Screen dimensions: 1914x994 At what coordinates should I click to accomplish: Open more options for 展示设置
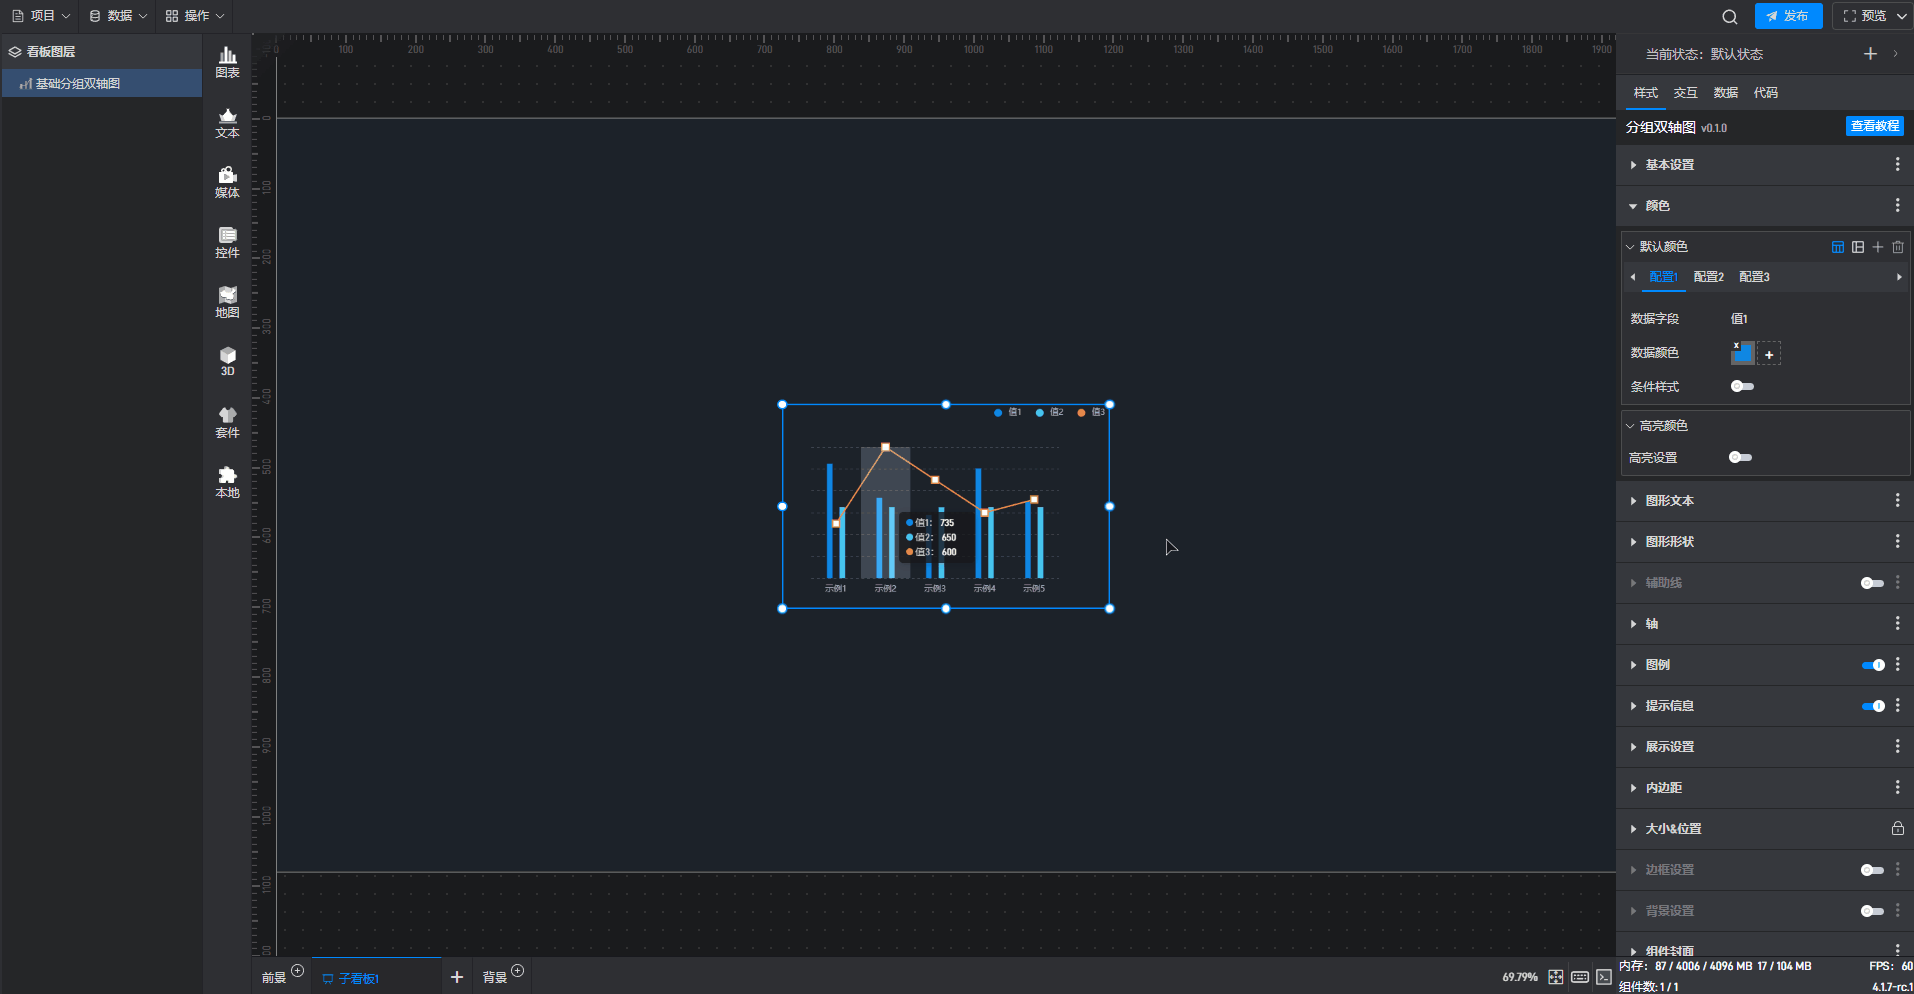point(1897,747)
